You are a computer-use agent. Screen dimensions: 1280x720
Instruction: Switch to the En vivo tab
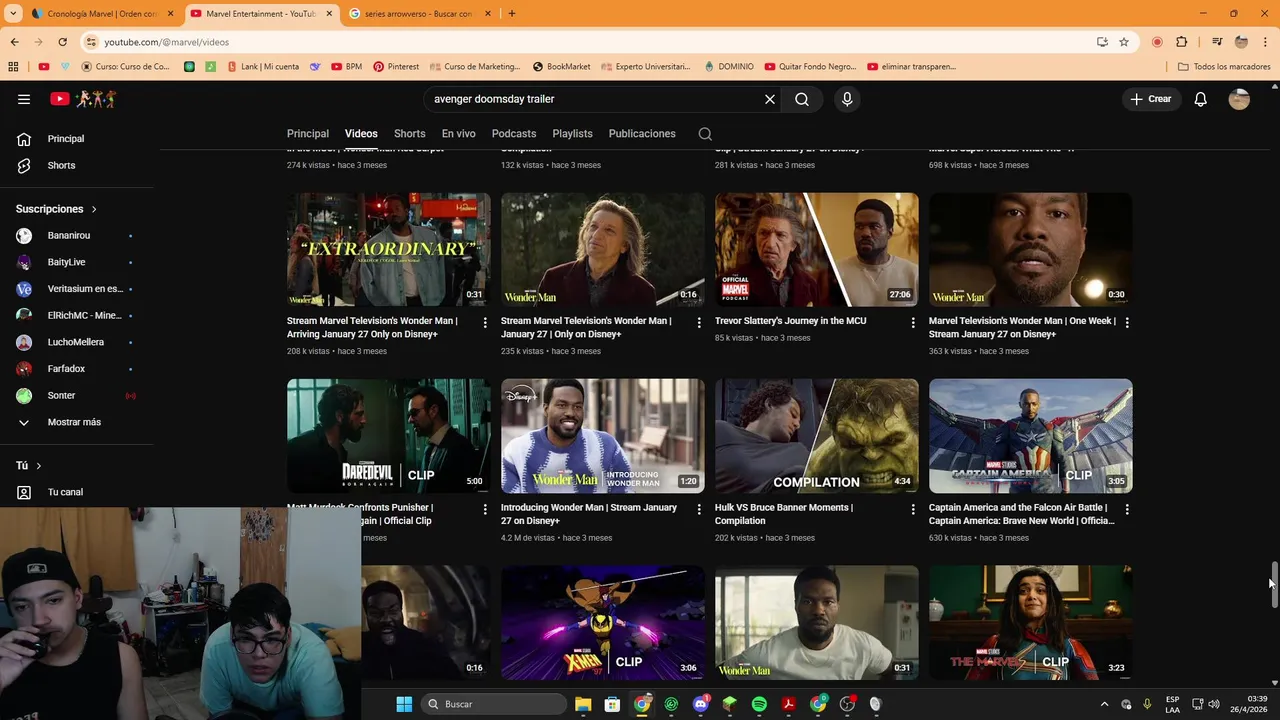[459, 134]
